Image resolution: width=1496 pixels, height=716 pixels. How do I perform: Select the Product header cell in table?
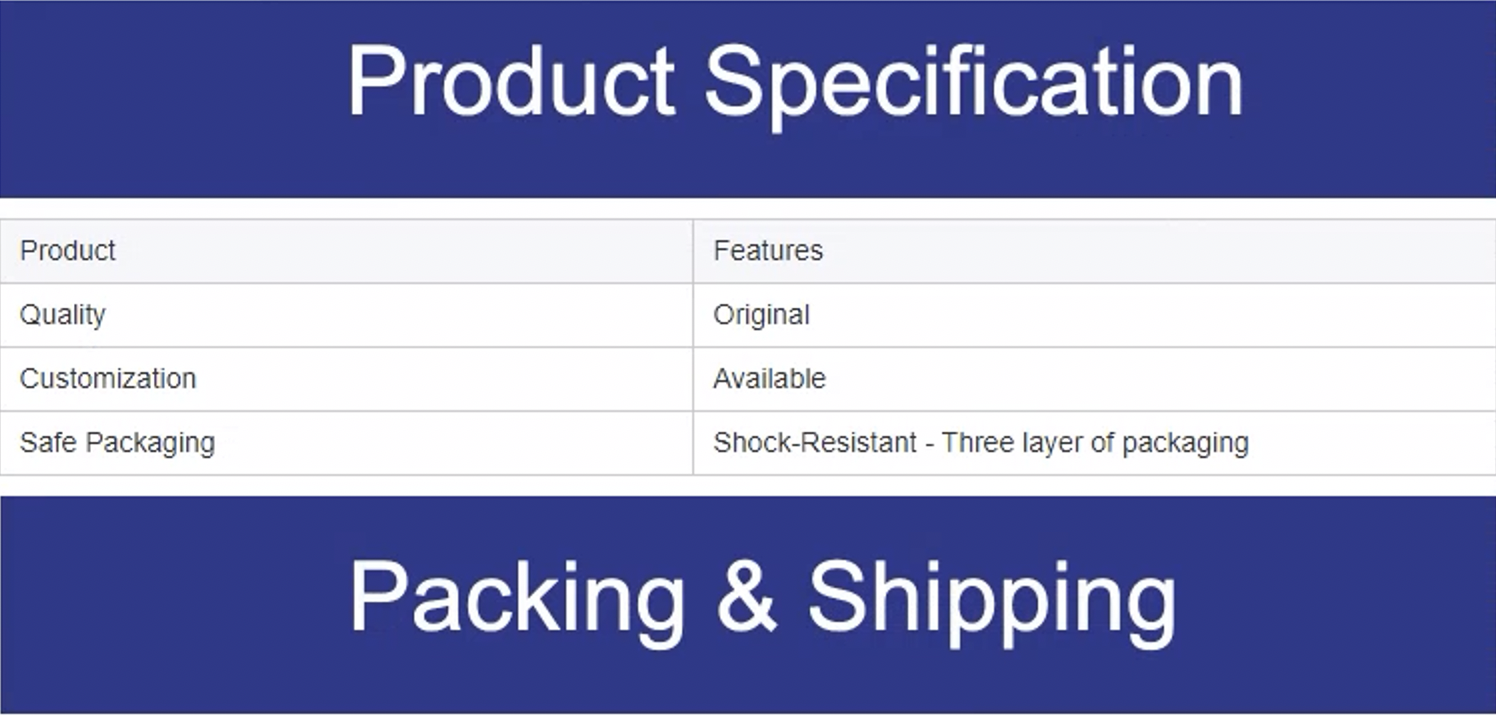click(x=68, y=250)
